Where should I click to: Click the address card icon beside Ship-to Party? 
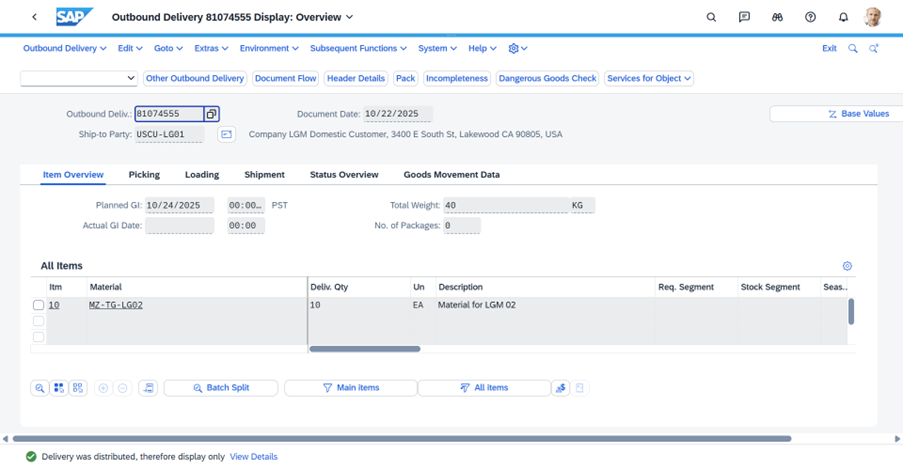tap(226, 134)
